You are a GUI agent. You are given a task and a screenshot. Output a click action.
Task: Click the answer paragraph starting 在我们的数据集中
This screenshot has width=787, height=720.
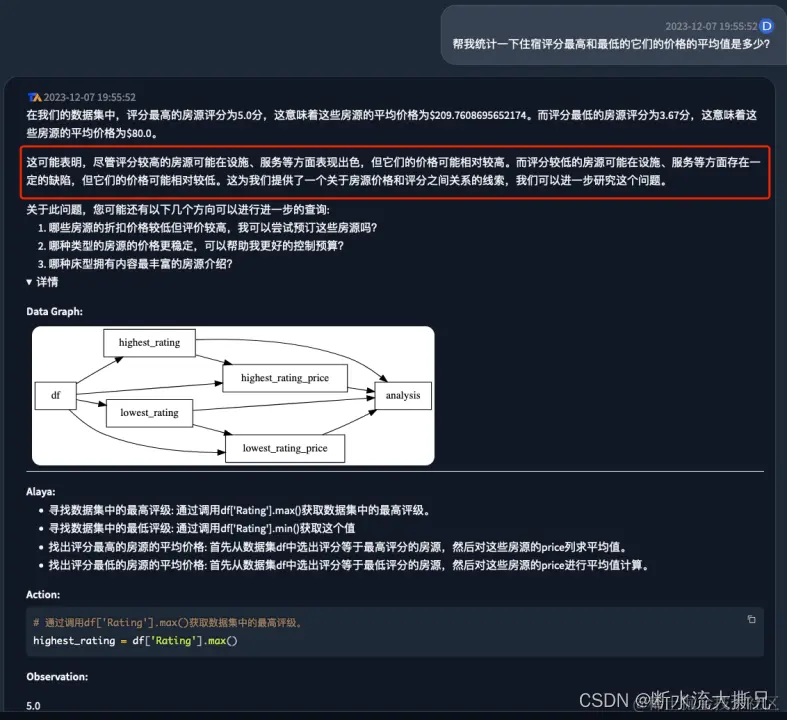point(391,124)
